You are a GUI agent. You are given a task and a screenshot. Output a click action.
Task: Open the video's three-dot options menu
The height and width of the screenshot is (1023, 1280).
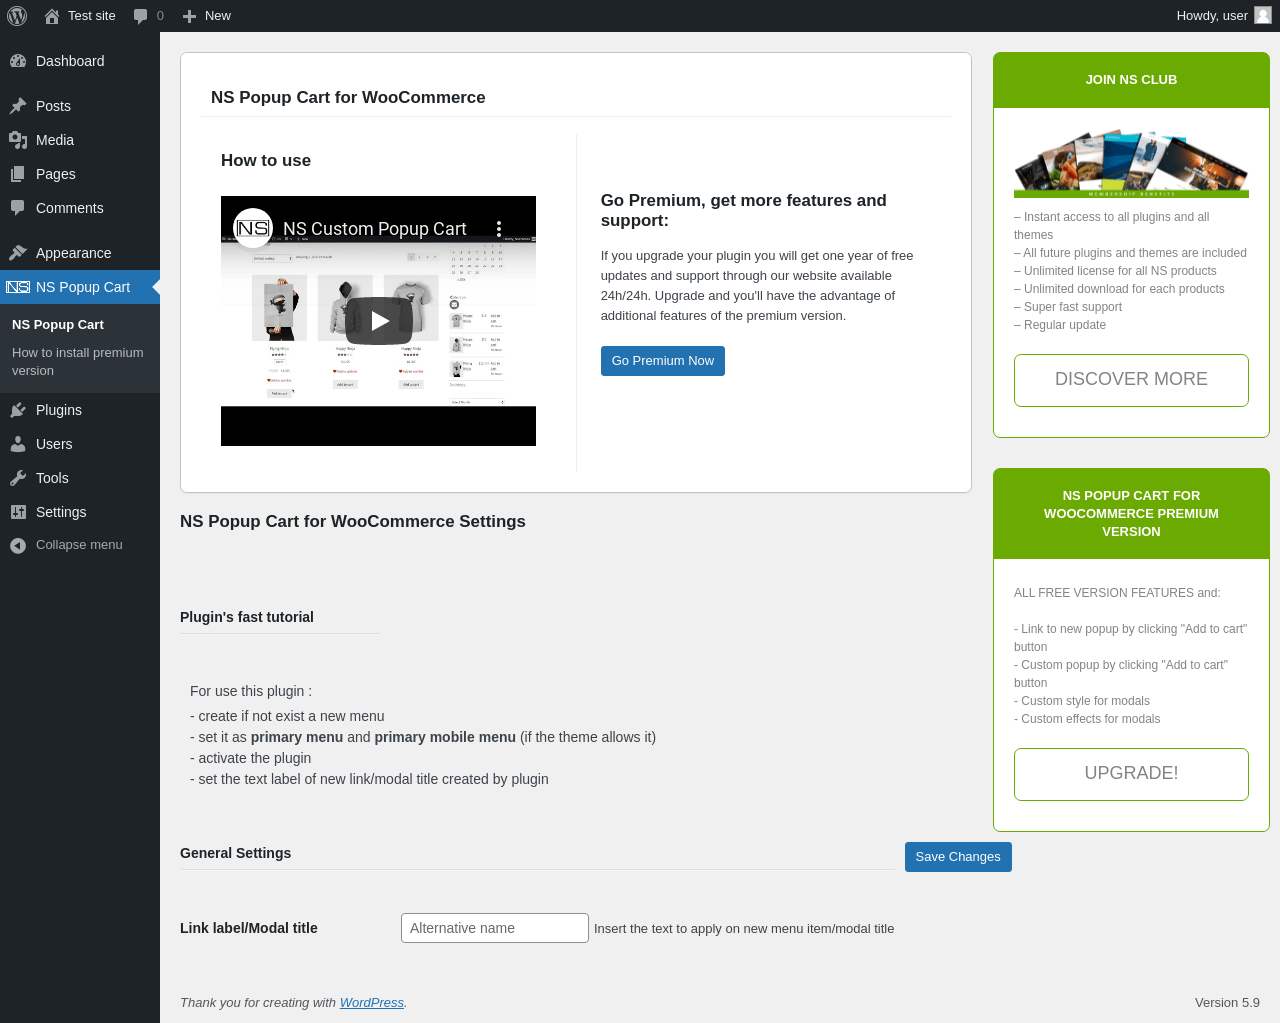pyautogui.click(x=499, y=228)
